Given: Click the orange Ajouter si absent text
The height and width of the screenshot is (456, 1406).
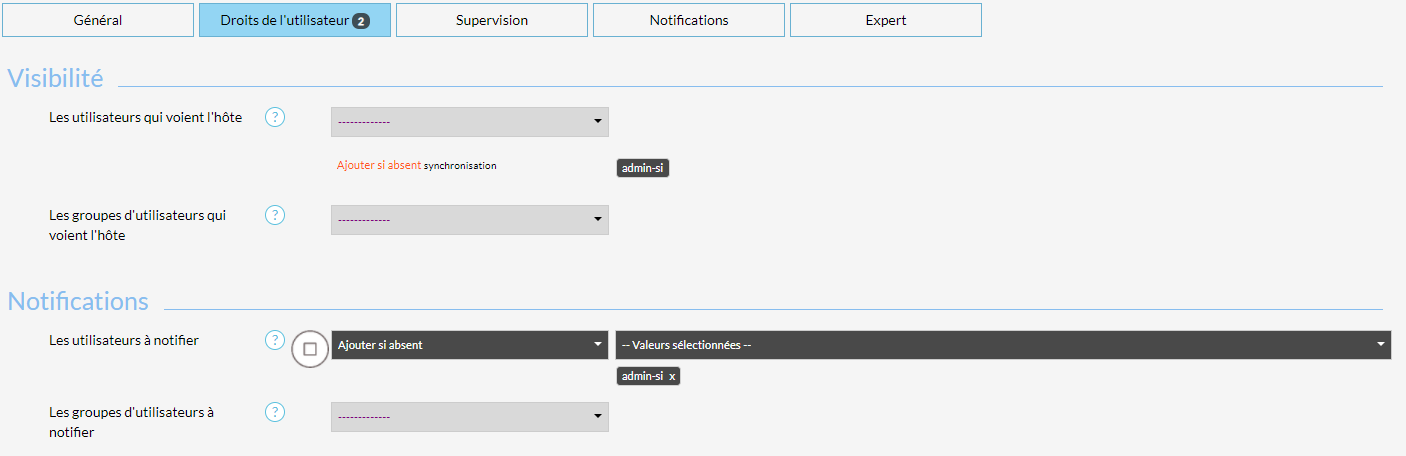Looking at the screenshot, I should pyautogui.click(x=379, y=166).
